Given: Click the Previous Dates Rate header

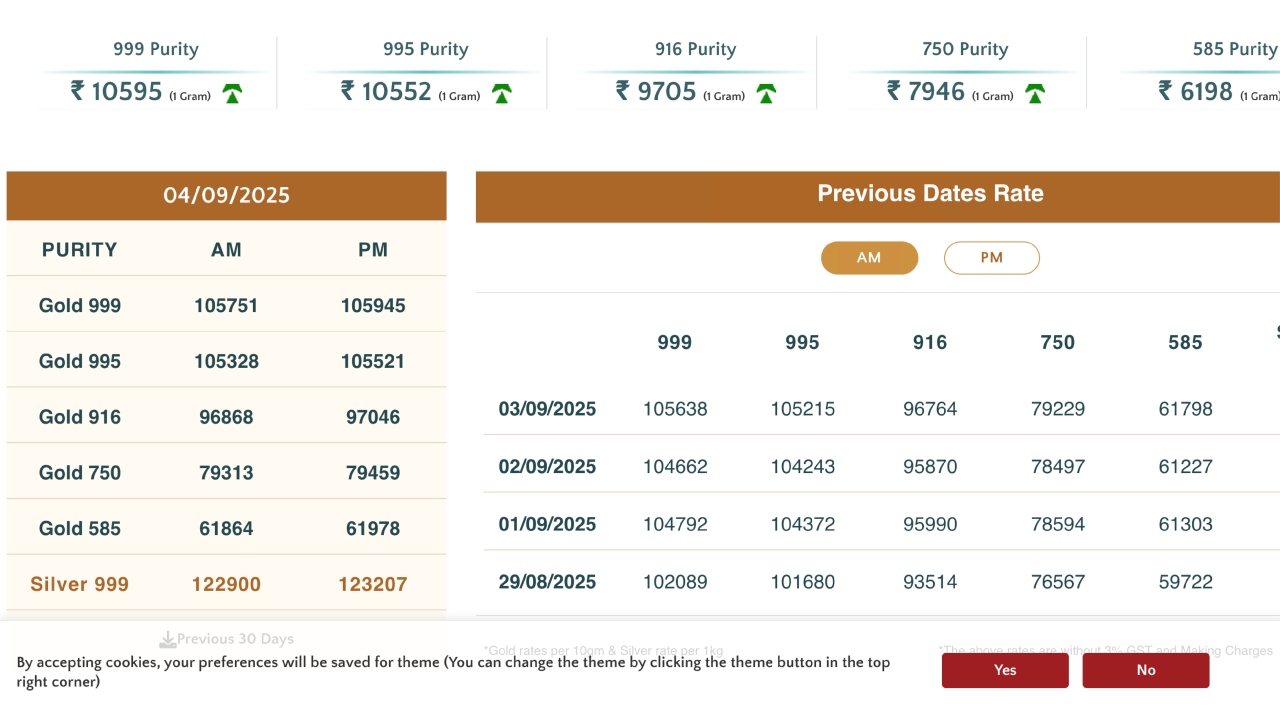Looking at the screenshot, I should click(930, 194).
